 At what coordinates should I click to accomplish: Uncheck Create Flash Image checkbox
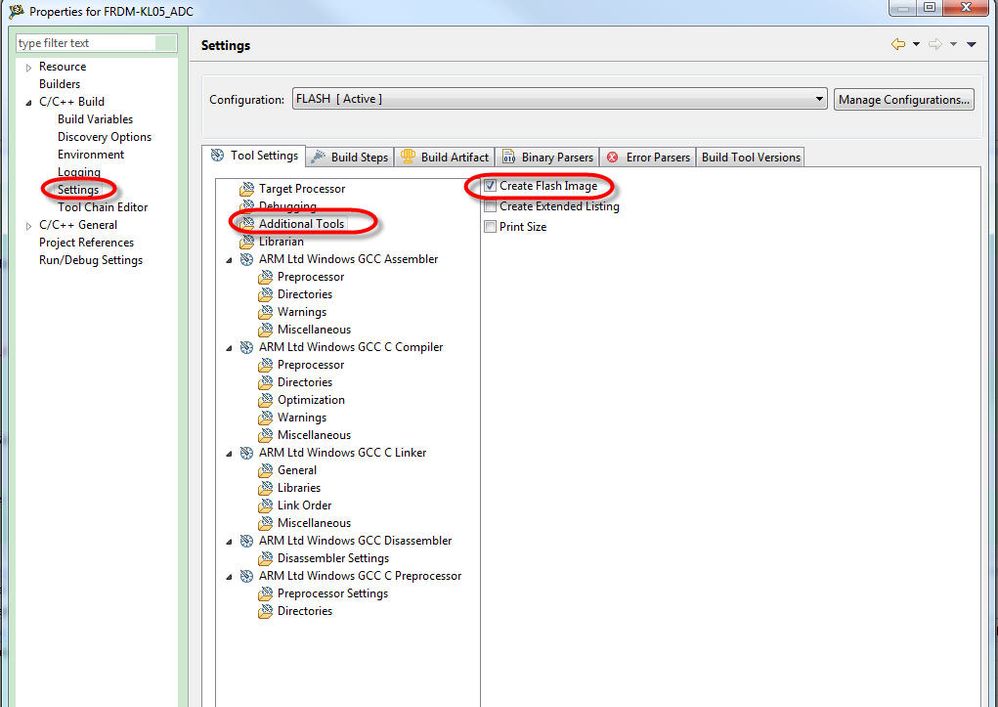tap(490, 186)
